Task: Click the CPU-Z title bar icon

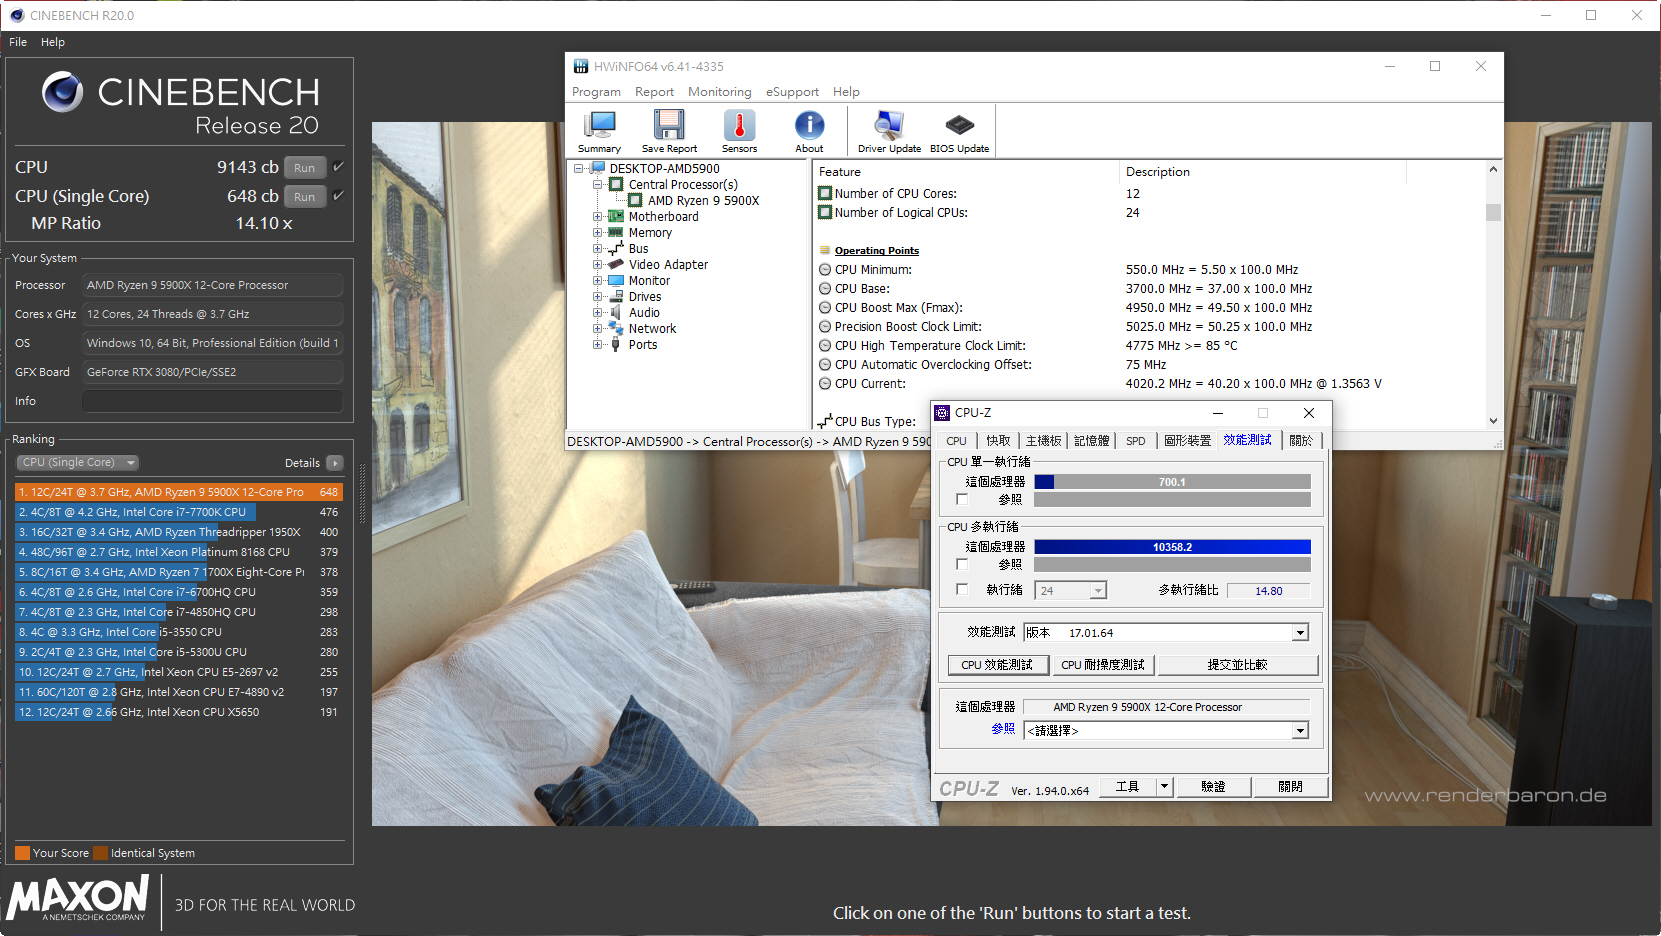Action: pyautogui.click(x=942, y=413)
